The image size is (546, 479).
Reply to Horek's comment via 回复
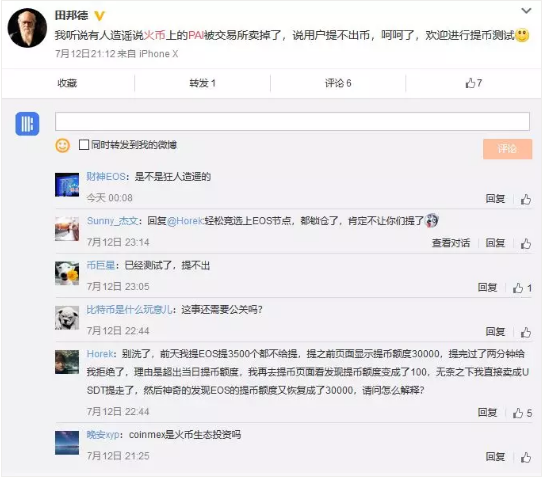coord(487,413)
